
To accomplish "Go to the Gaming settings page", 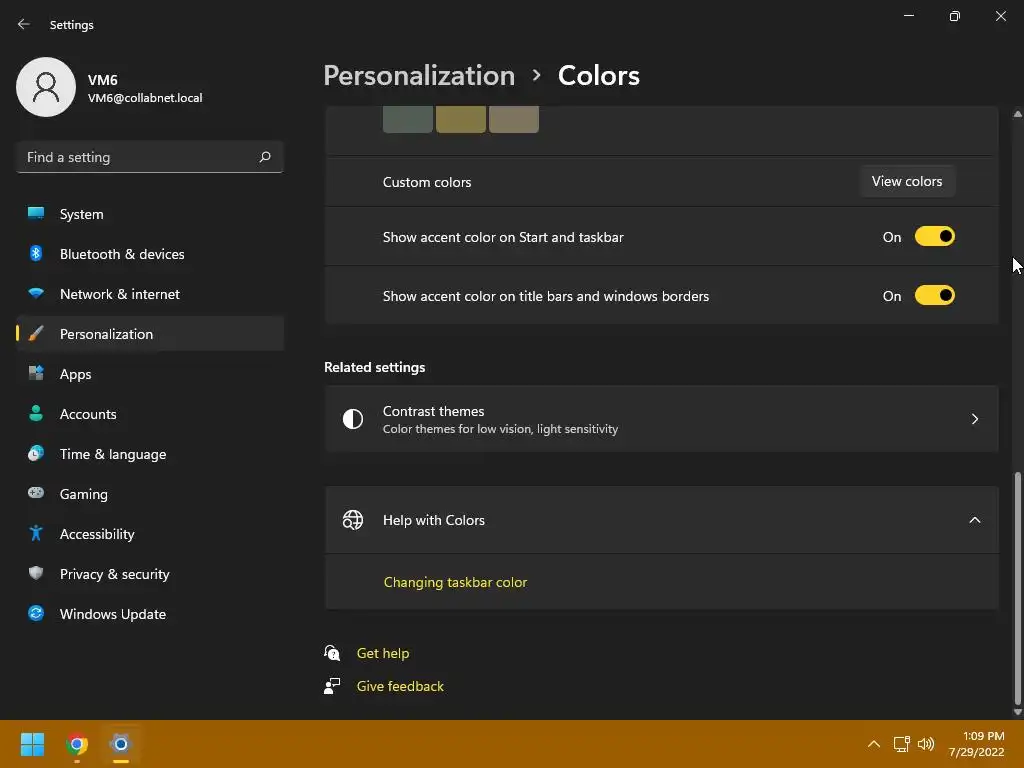I will (83, 494).
